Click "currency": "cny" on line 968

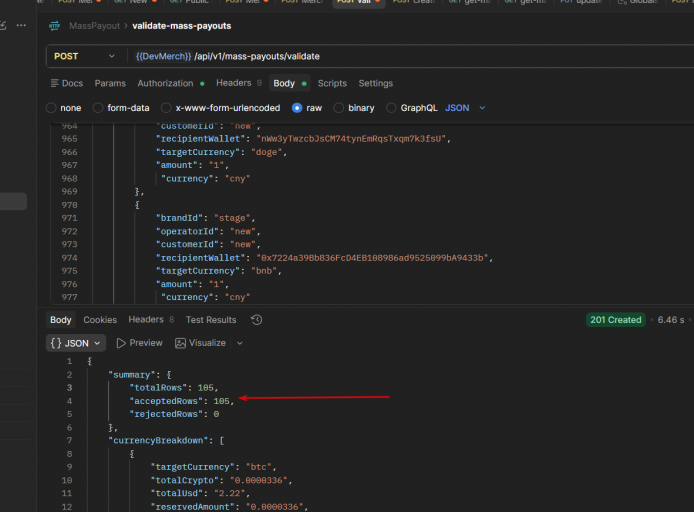(x=205, y=179)
